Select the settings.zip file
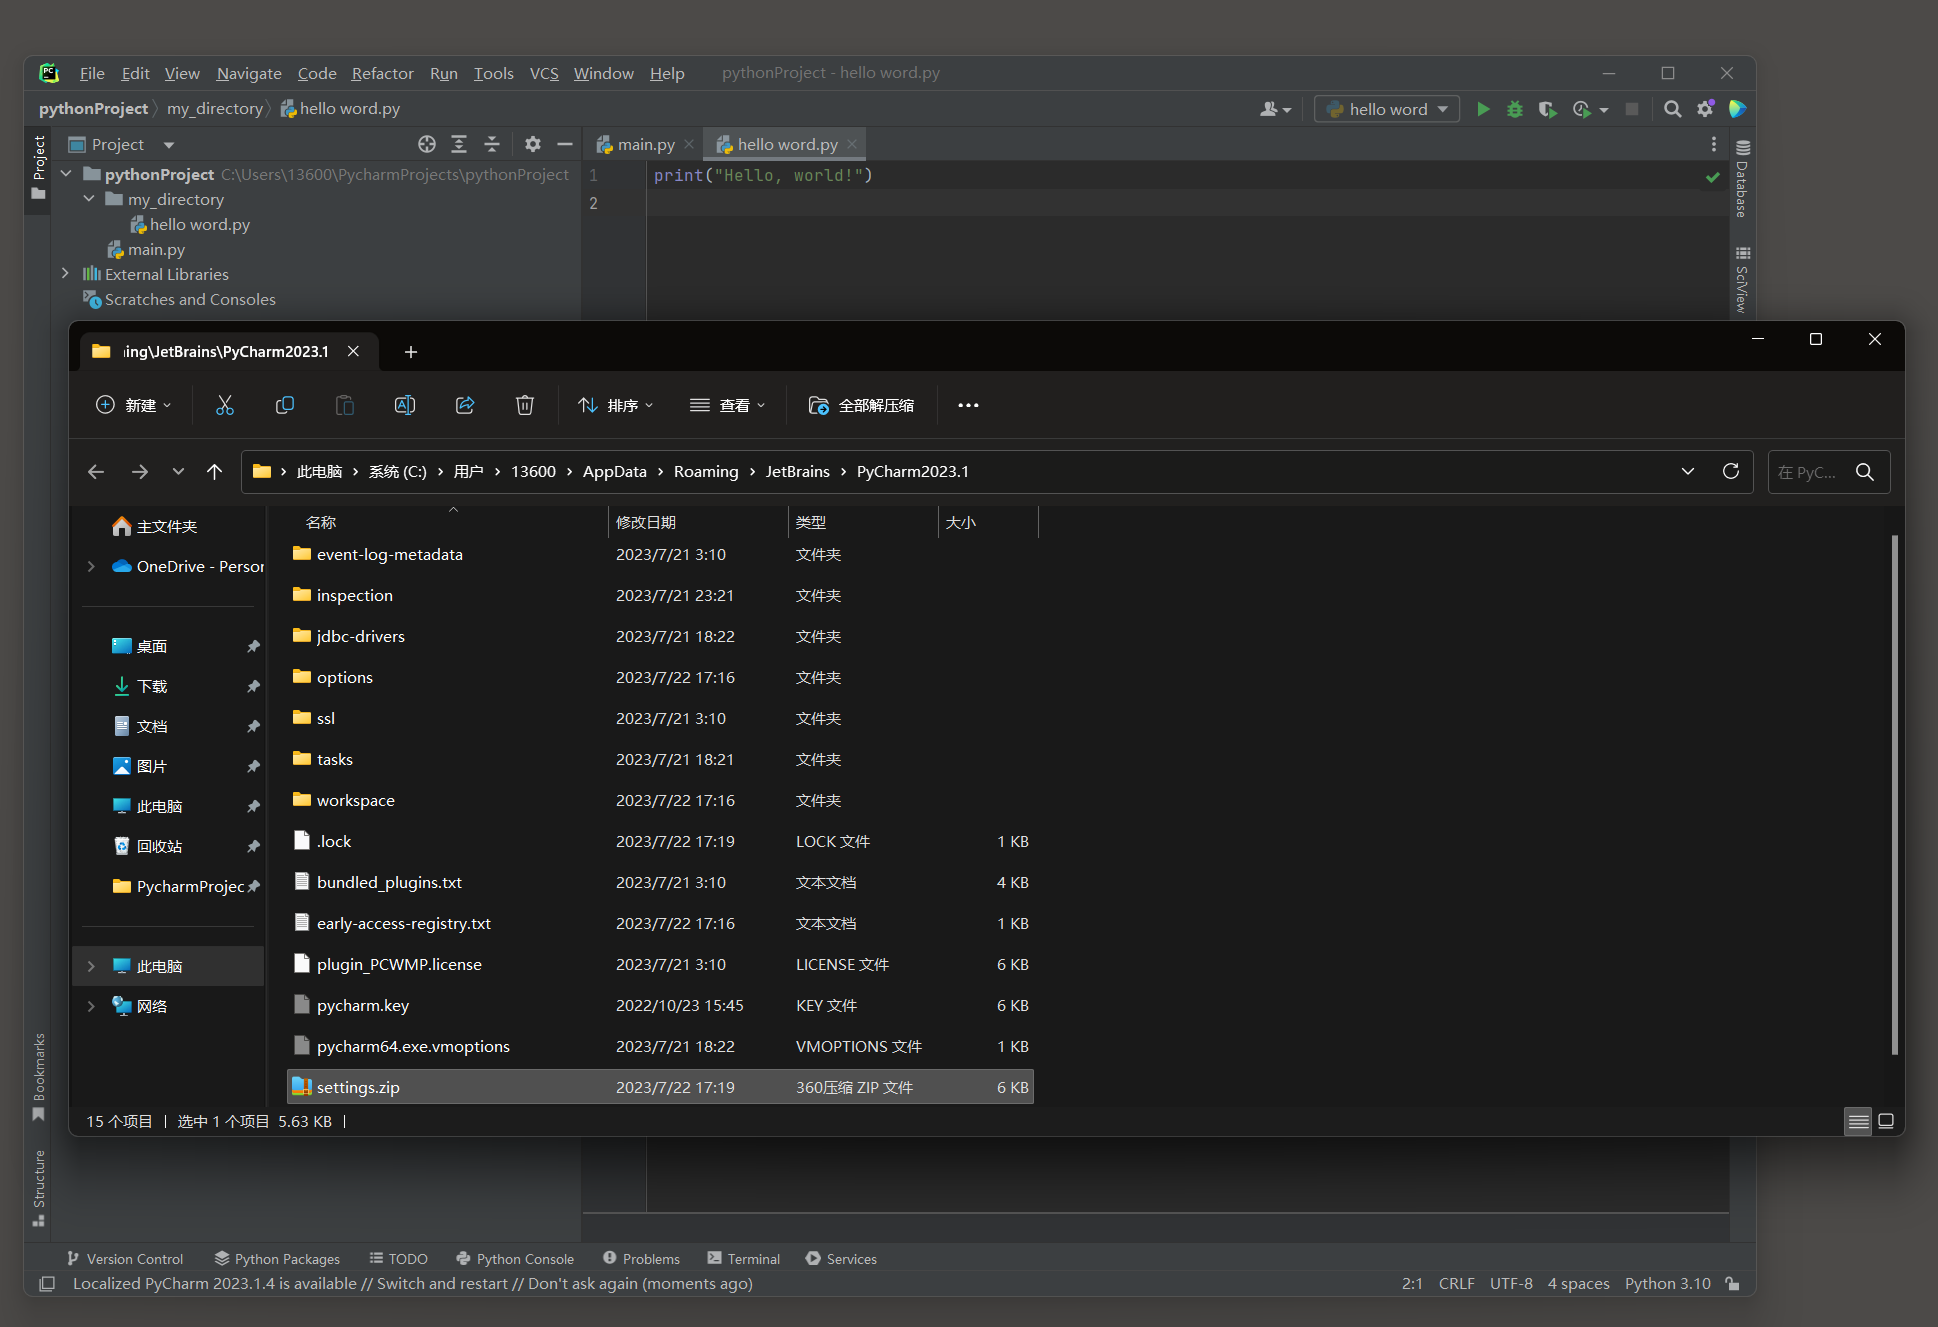The image size is (1938, 1327). (x=660, y=1087)
